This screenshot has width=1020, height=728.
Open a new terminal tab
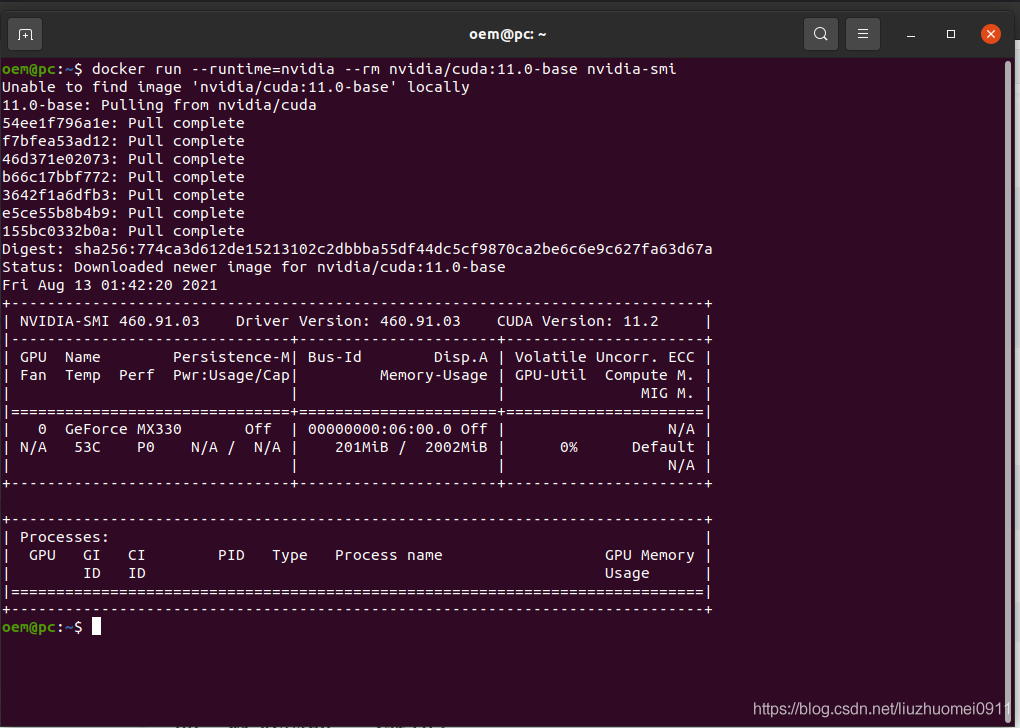pos(25,34)
